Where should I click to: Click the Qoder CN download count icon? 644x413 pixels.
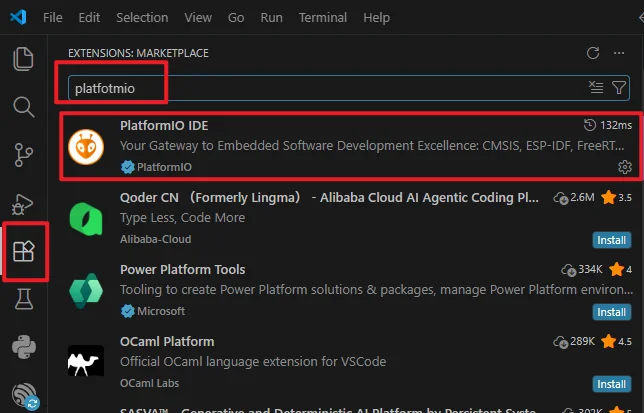coord(561,198)
